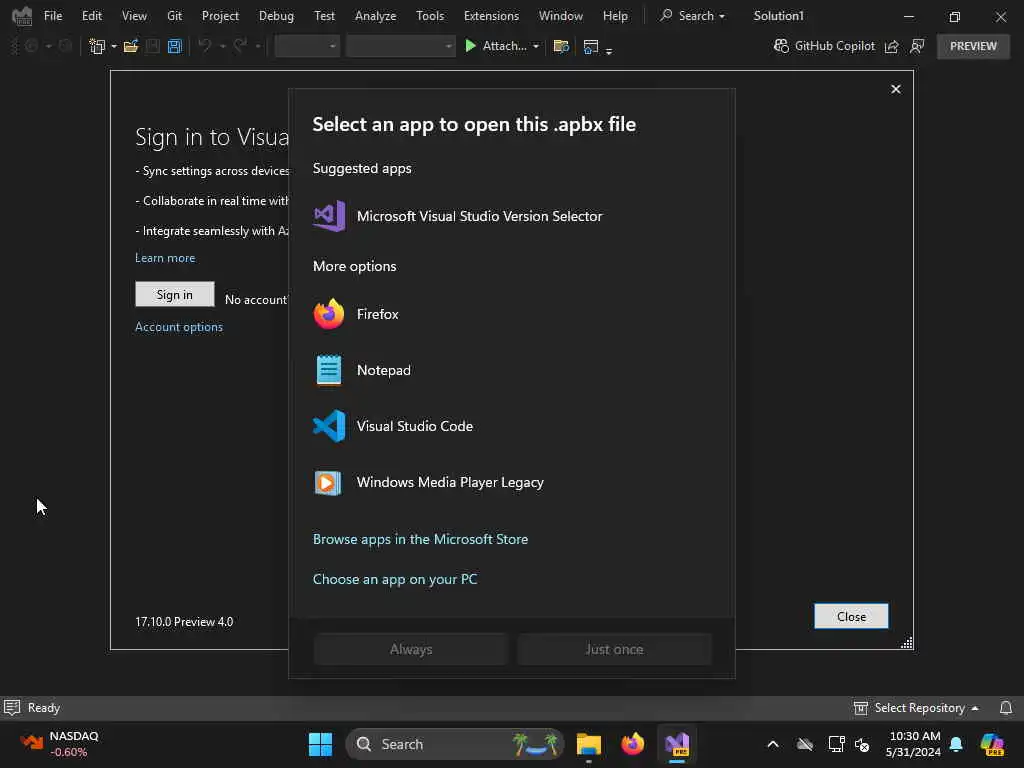Click the clock showing 10:30 AM

pos(914,744)
